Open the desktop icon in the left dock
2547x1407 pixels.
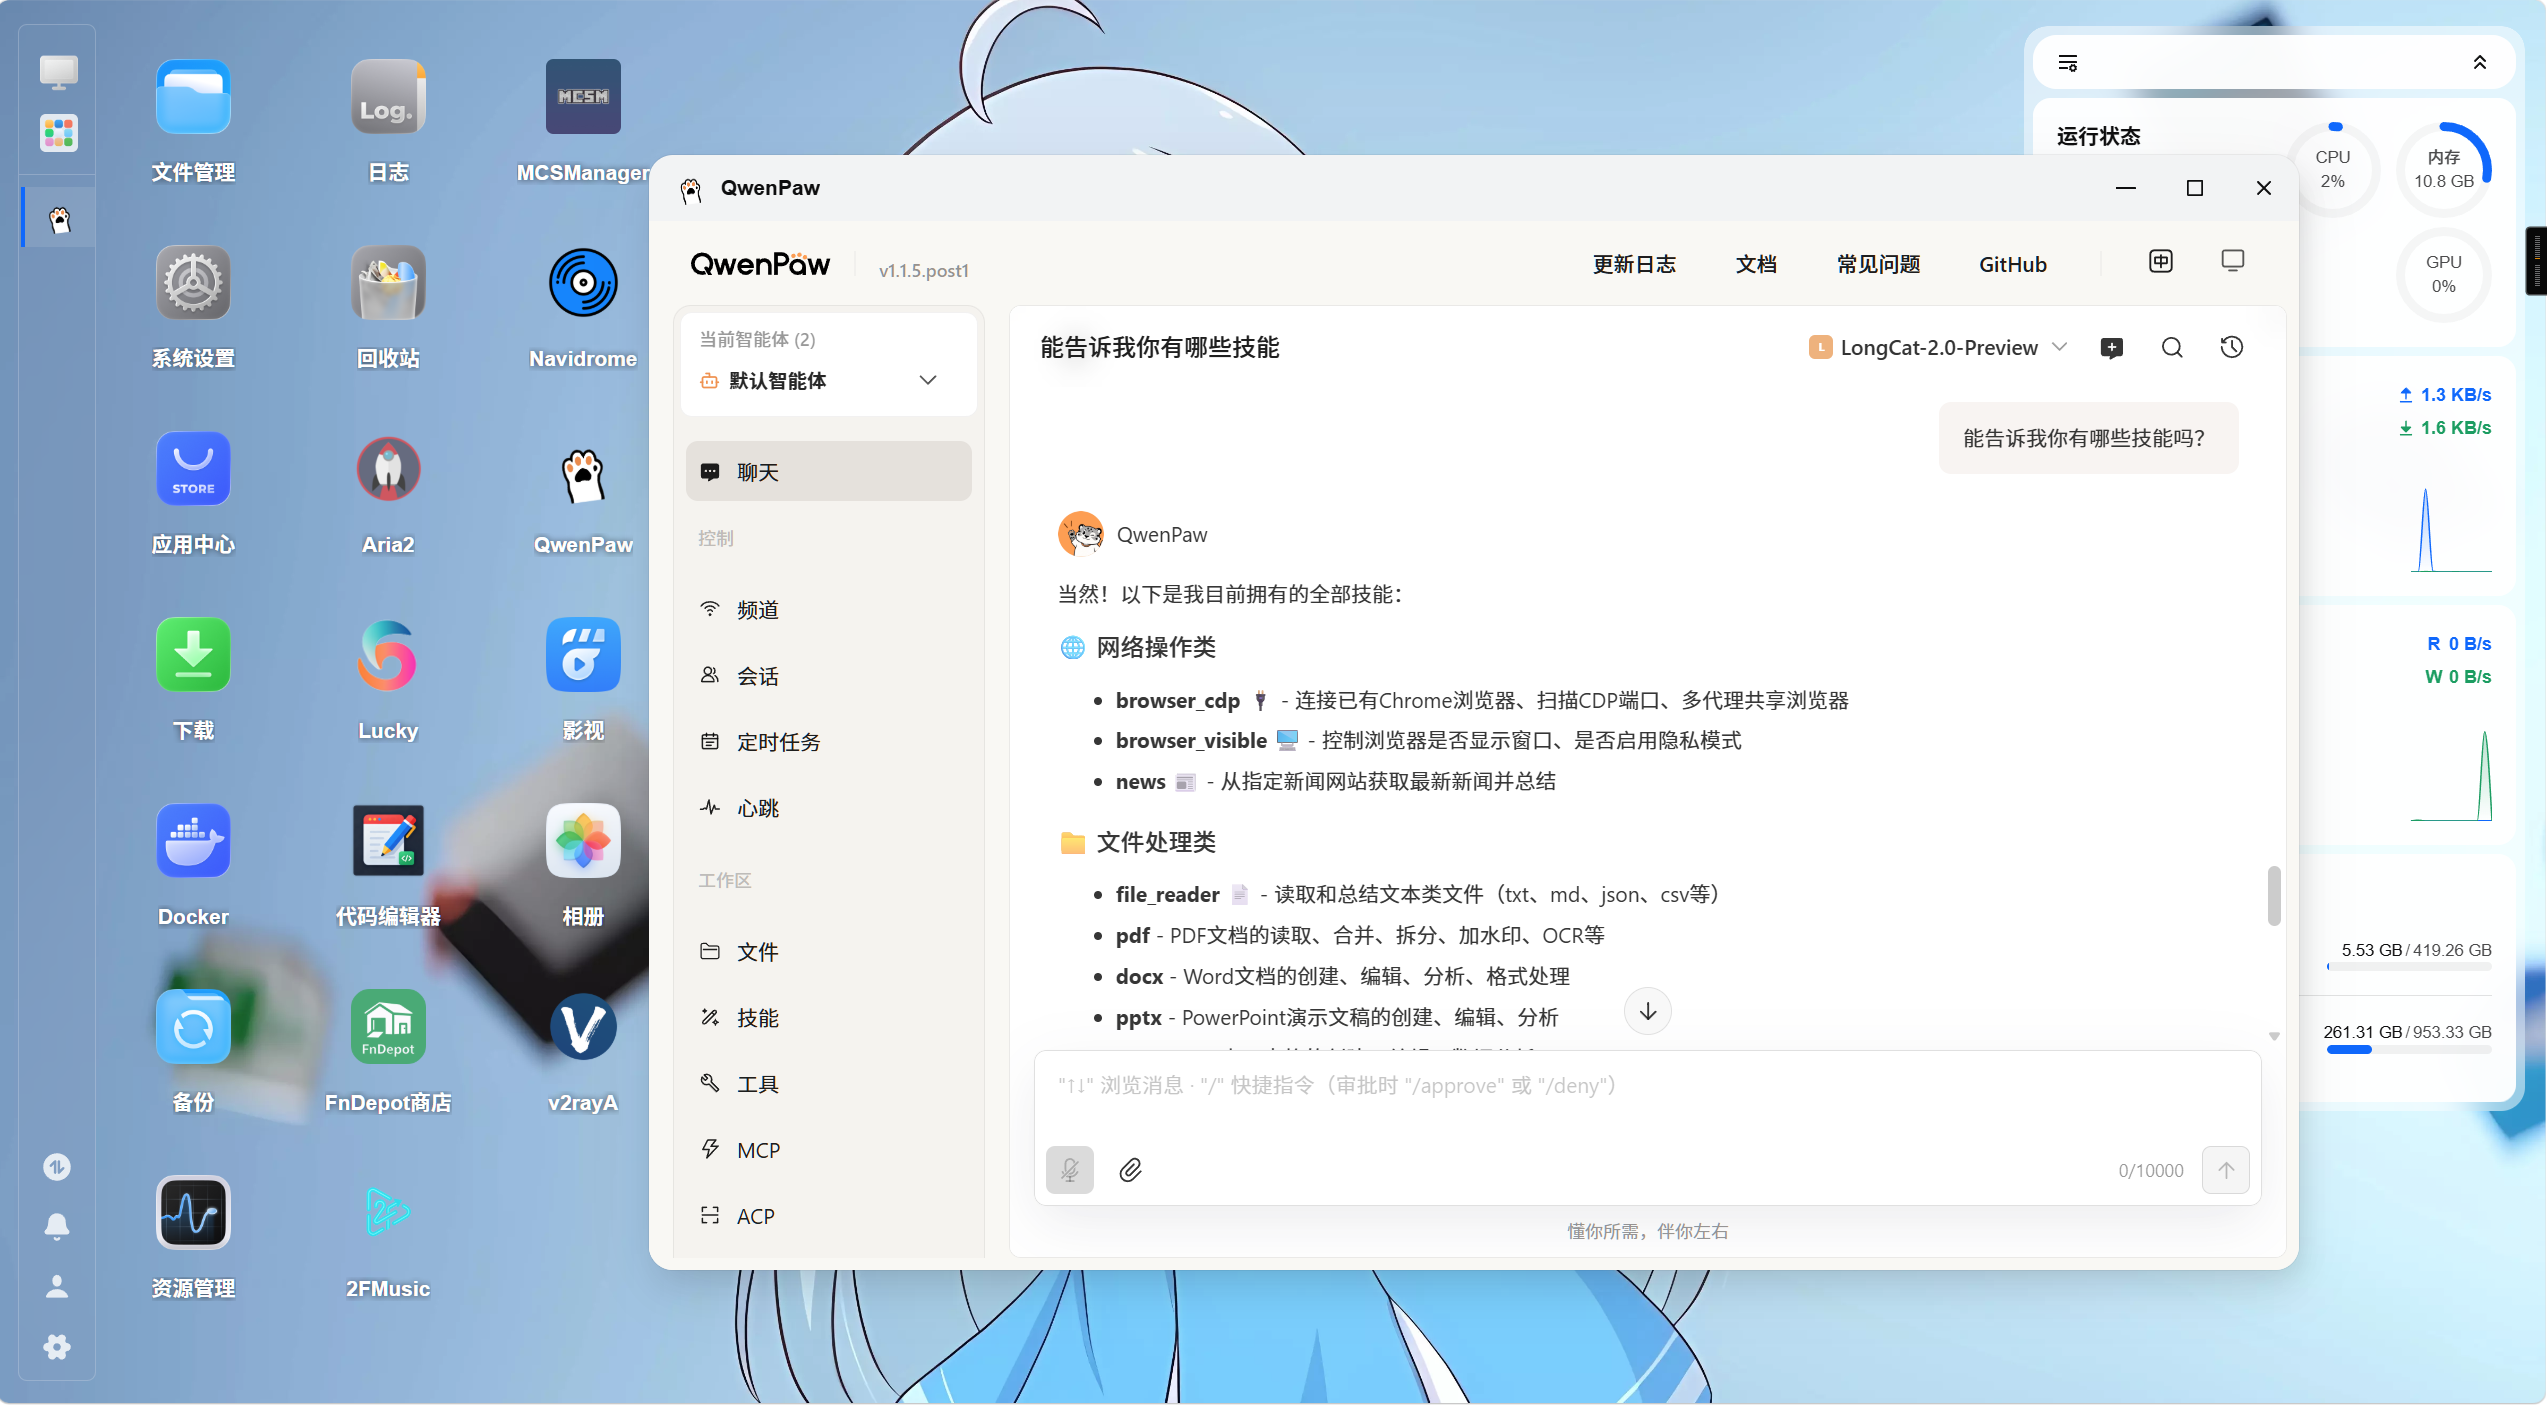(58, 72)
